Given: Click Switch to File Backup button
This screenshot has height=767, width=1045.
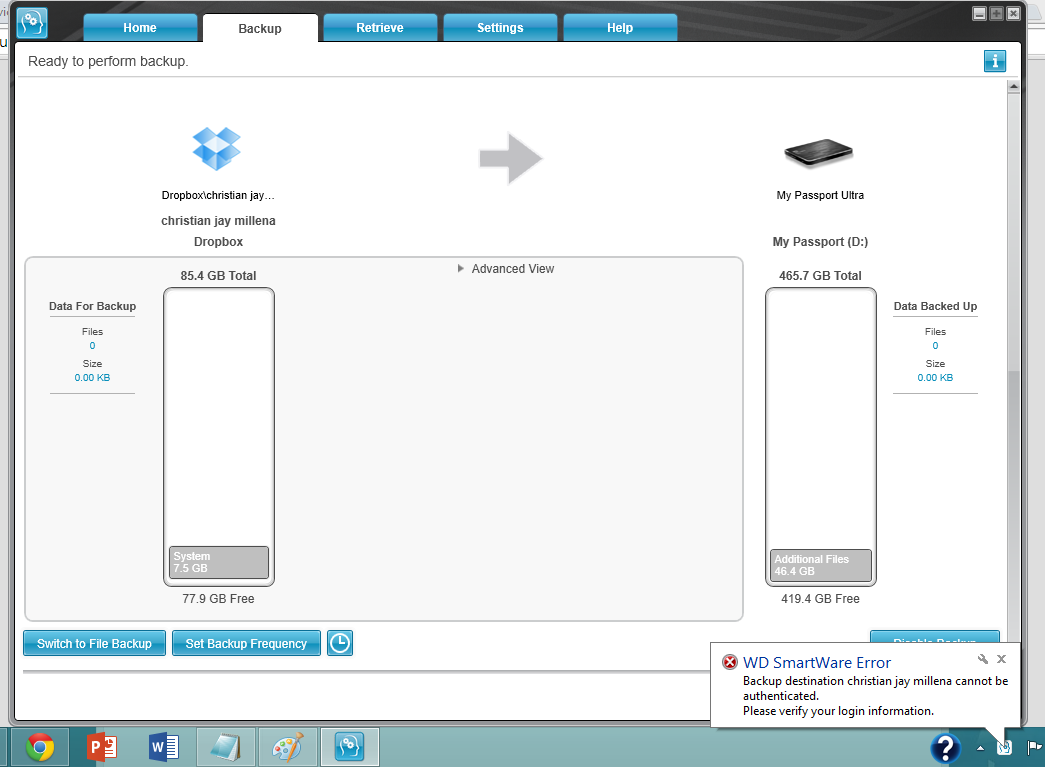Looking at the screenshot, I should 95,643.
